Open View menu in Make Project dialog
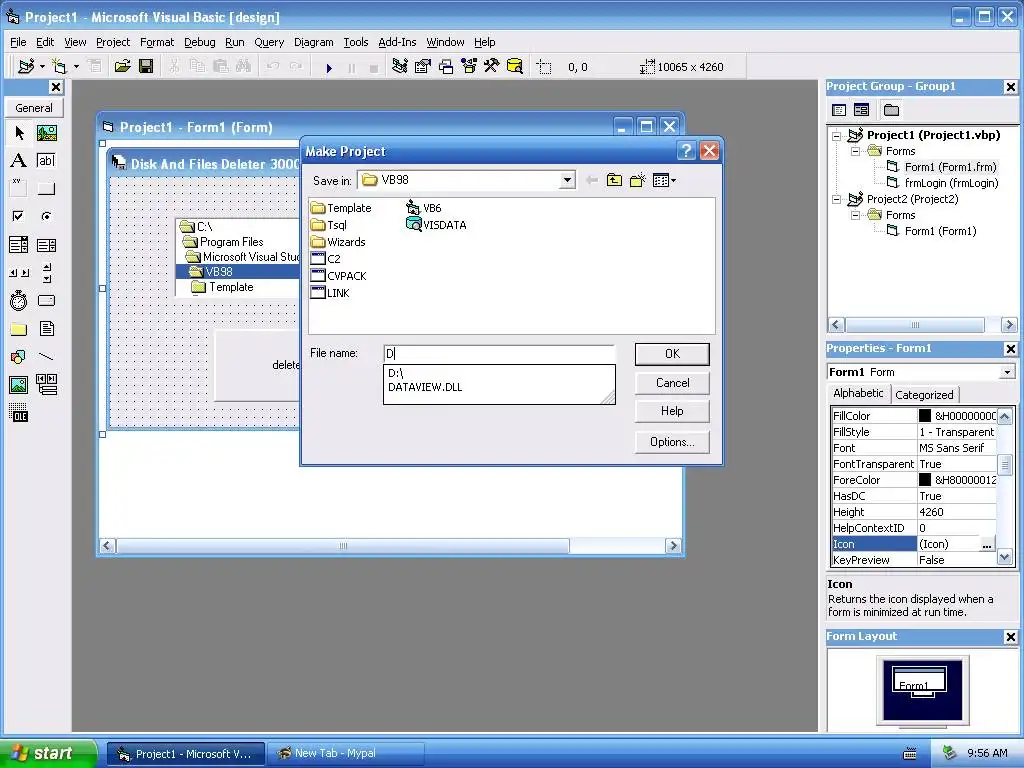Screen dimensions: 1024x768 pos(664,180)
